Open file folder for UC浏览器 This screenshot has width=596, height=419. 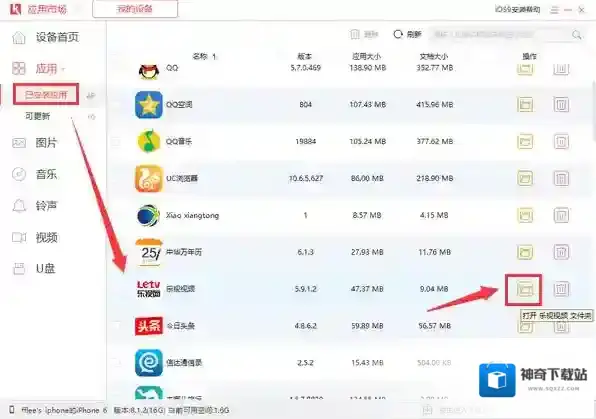point(525,178)
